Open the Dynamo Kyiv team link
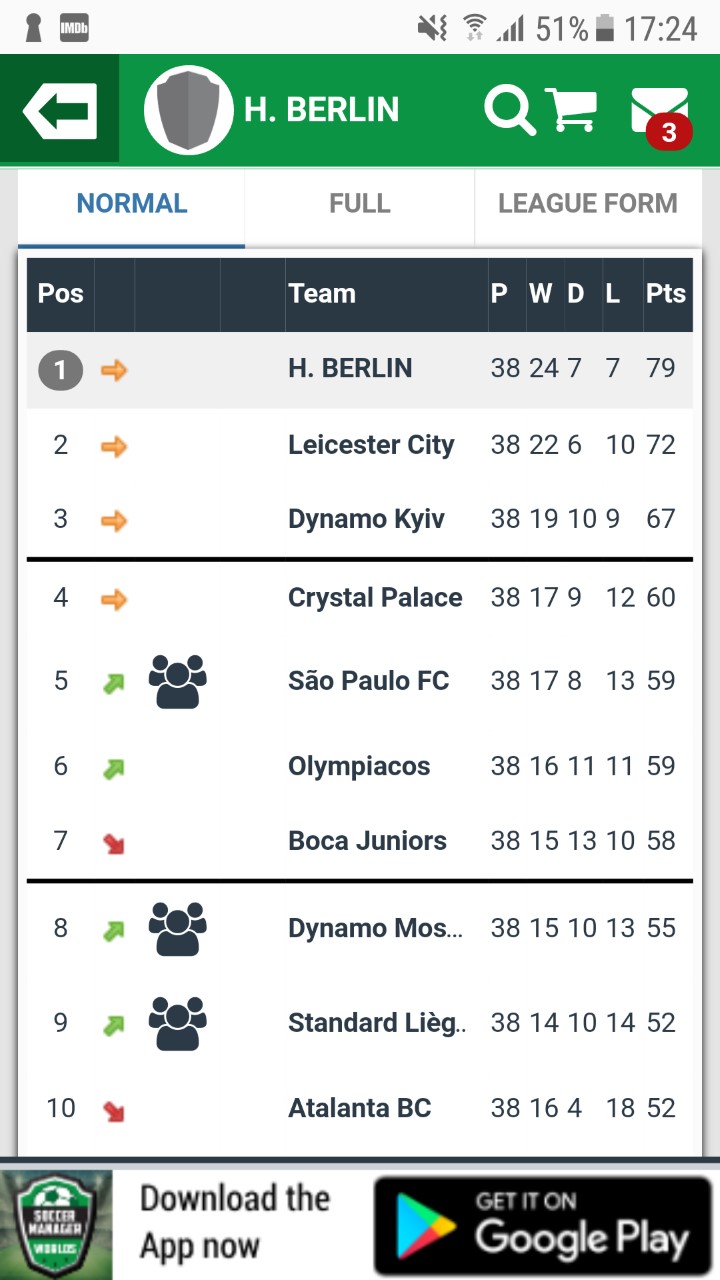Image resolution: width=720 pixels, height=1280 pixels. [366, 519]
